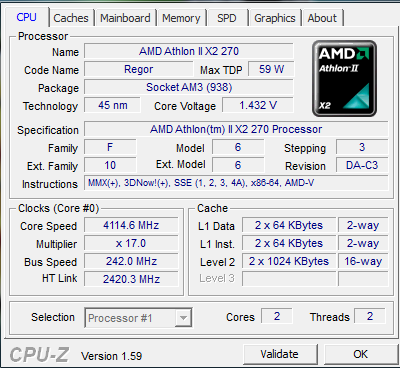This screenshot has width=400, height=368.
Task: Click the Stepping value 3
Action: 362,147
